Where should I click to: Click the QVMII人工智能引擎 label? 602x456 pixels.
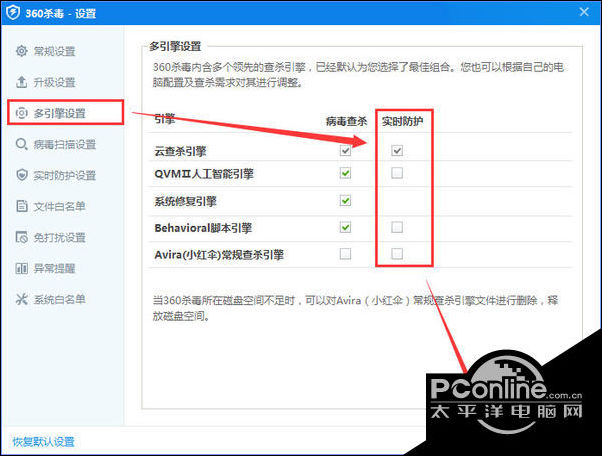pyautogui.click(x=204, y=174)
